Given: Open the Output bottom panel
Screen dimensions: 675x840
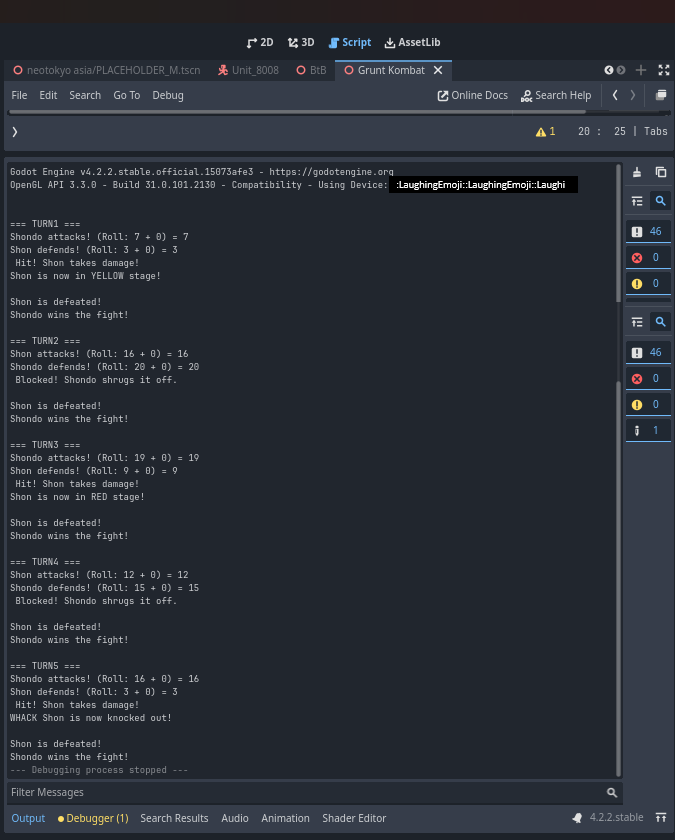Looking at the screenshot, I should tap(28, 818).
